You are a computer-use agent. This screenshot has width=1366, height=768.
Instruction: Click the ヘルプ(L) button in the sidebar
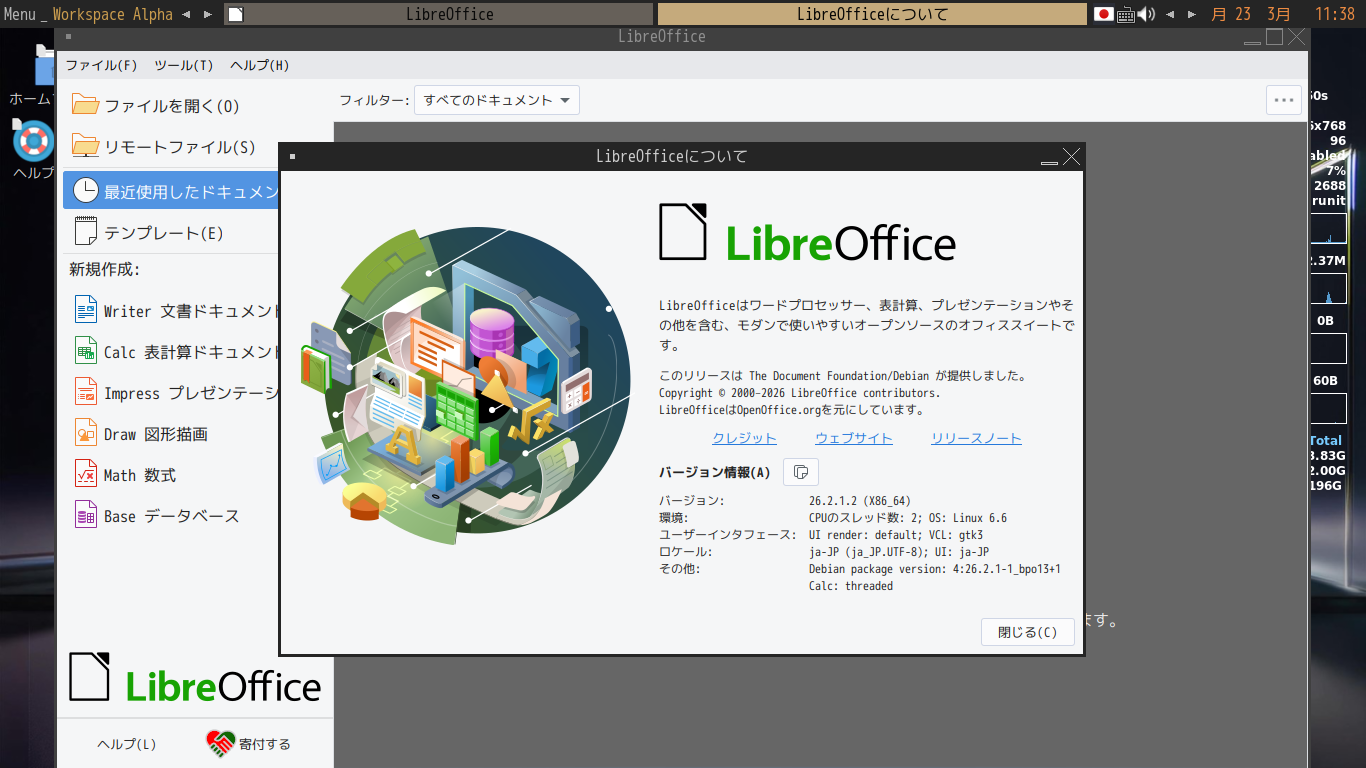coord(127,744)
